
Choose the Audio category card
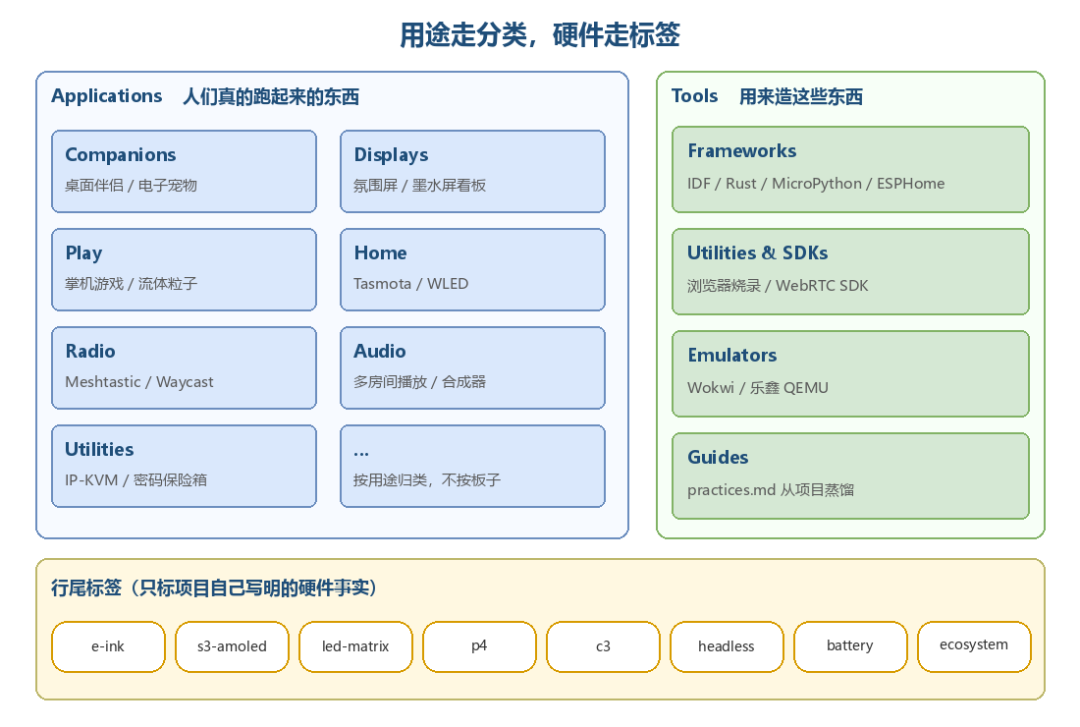click(x=472, y=367)
